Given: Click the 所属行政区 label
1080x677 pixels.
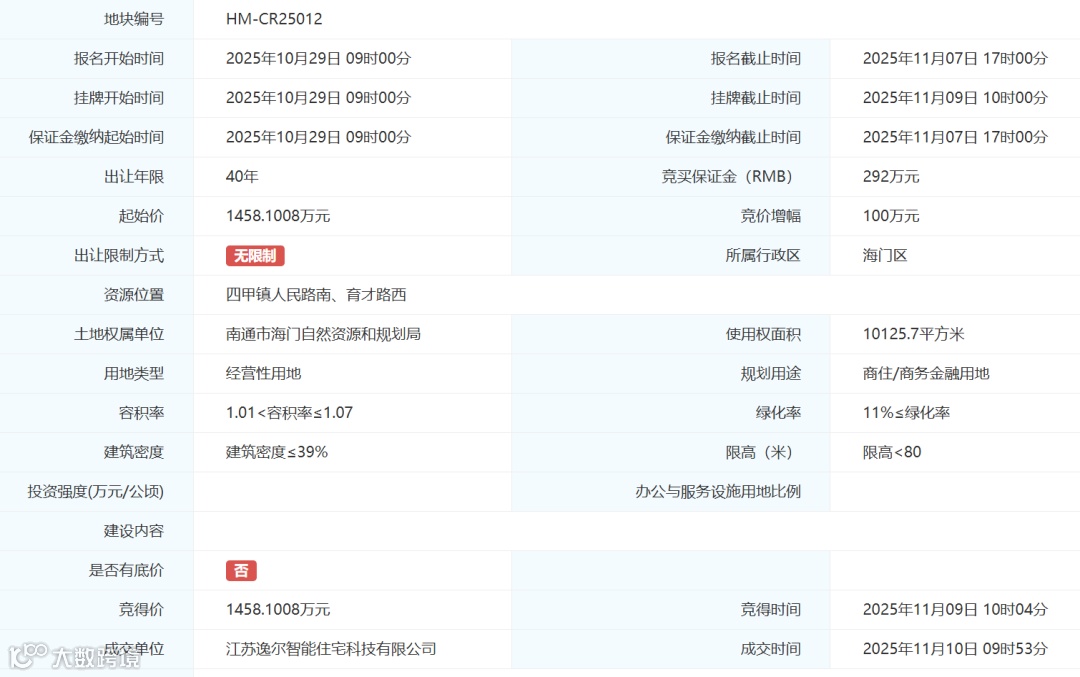Looking at the screenshot, I should coord(763,256).
